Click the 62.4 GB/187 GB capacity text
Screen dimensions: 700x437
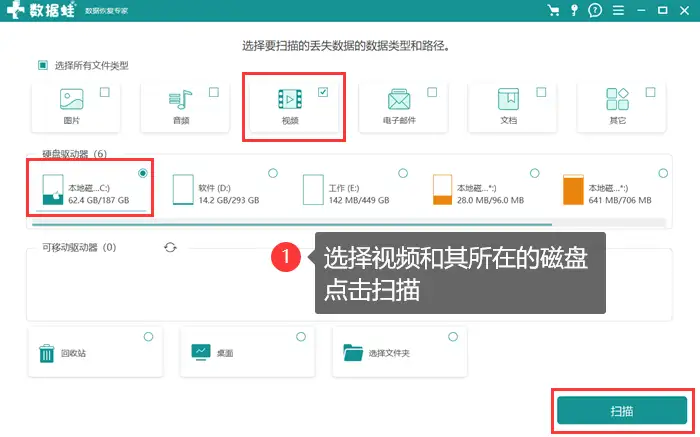tap(99, 200)
